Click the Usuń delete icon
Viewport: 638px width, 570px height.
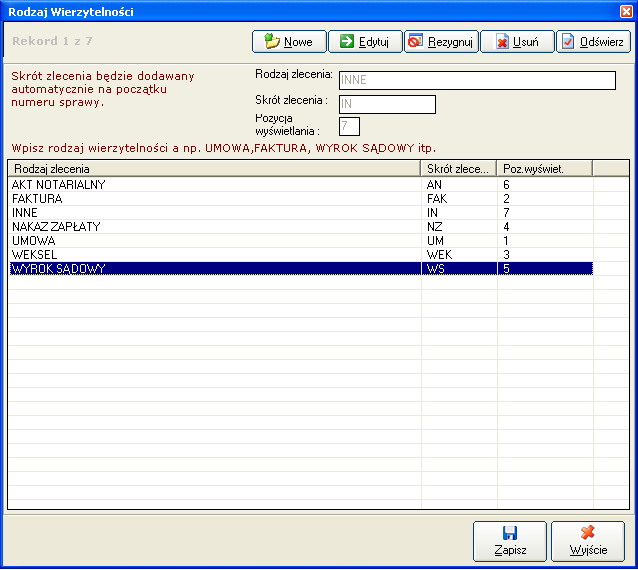[x=503, y=41]
